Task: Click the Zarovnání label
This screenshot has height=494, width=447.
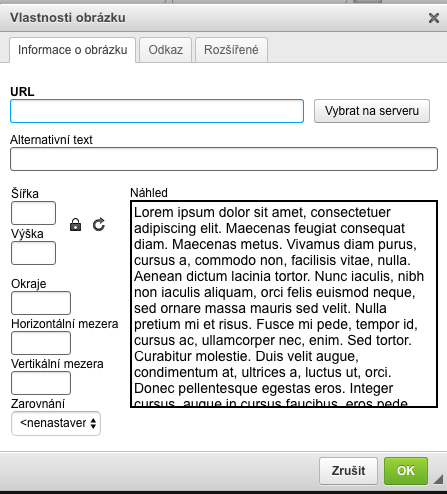Action: tap(38, 404)
